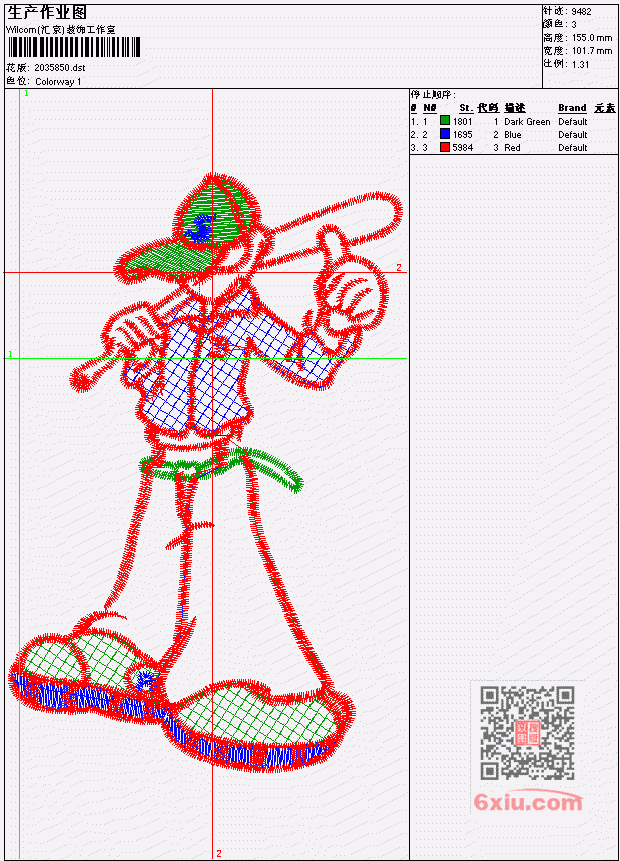Click row '1. 1' in stop sequence
620x861 pixels.
tap(514, 121)
